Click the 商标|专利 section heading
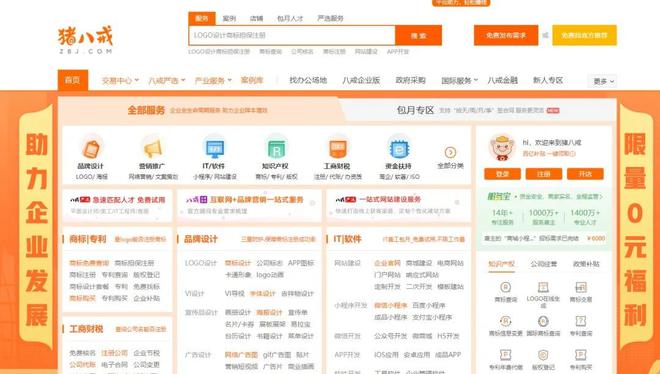The width and height of the screenshot is (660, 374). click(88, 239)
